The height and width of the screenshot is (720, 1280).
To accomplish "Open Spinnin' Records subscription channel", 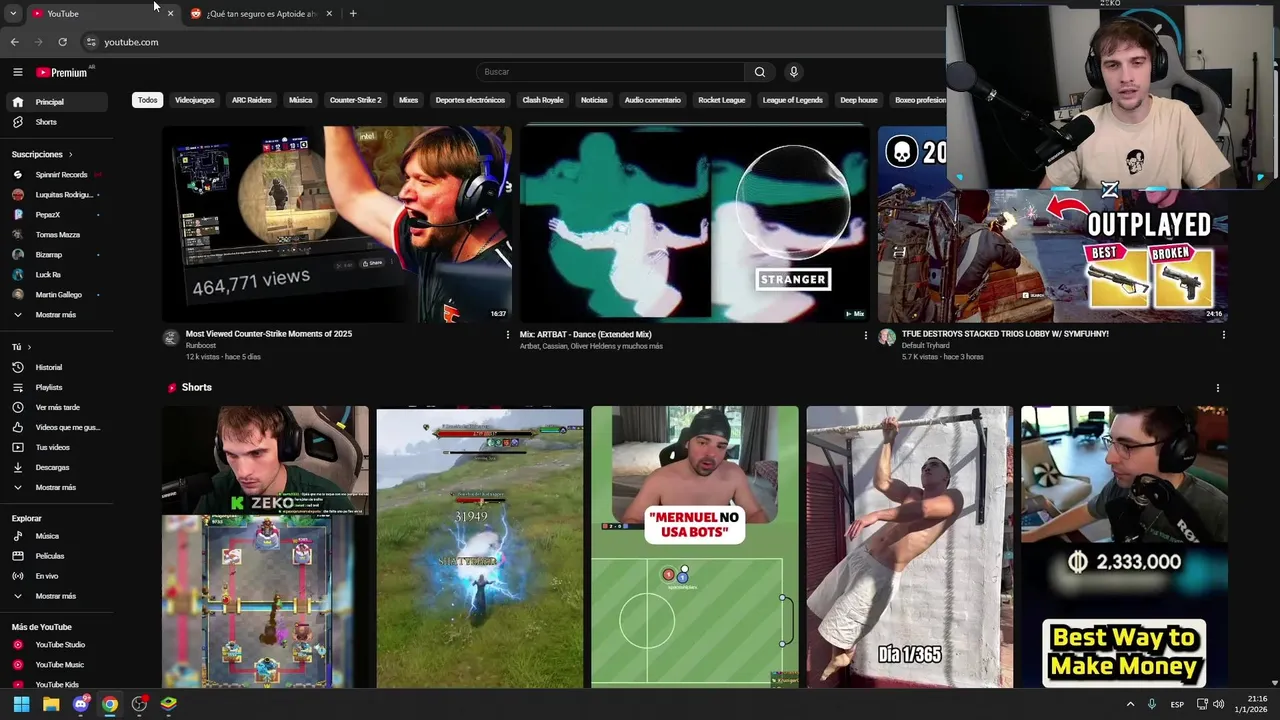I will click(61, 175).
